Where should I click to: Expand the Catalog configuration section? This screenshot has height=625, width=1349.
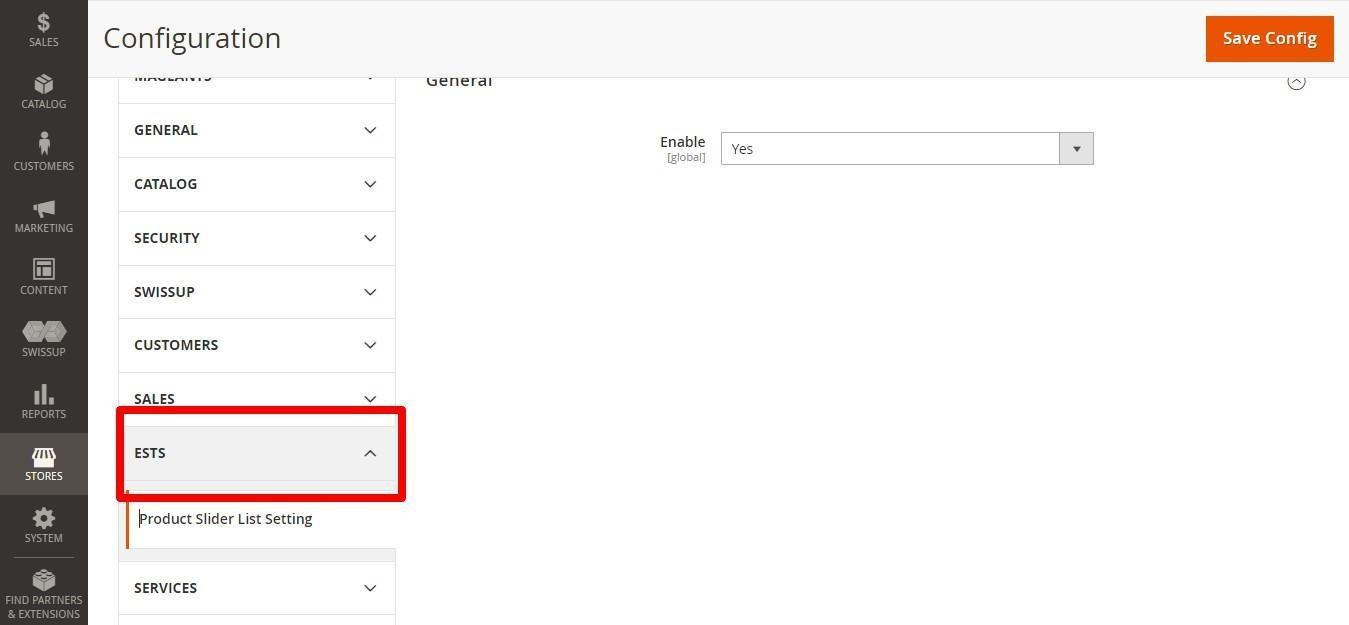coord(256,184)
